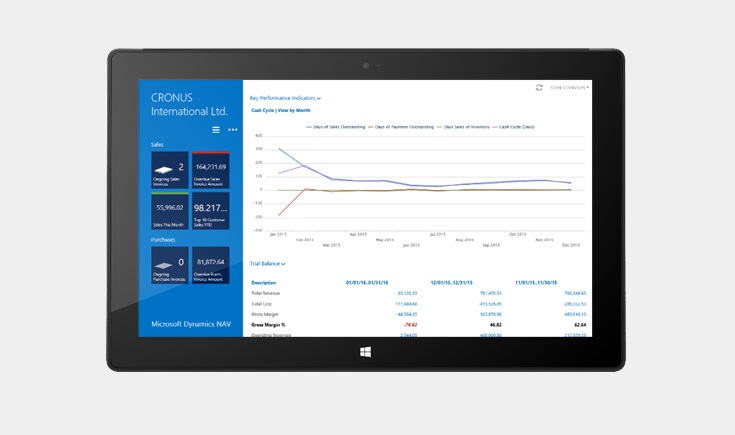Expand the Trial Balance dropdown
This screenshot has height=435, width=735.
click(267, 263)
